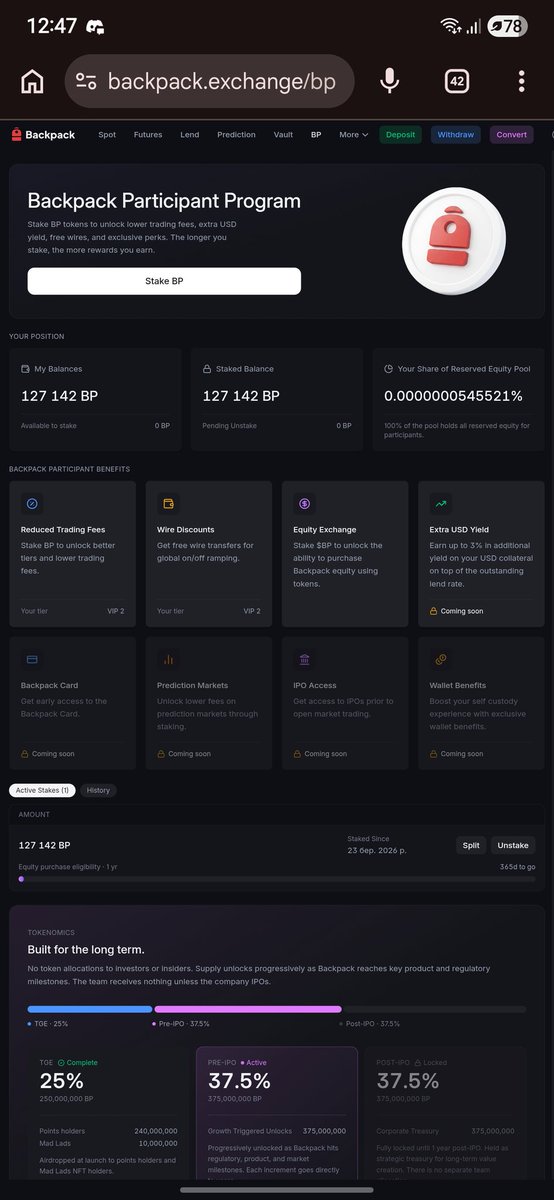Open the Spot menu item

coord(107,135)
